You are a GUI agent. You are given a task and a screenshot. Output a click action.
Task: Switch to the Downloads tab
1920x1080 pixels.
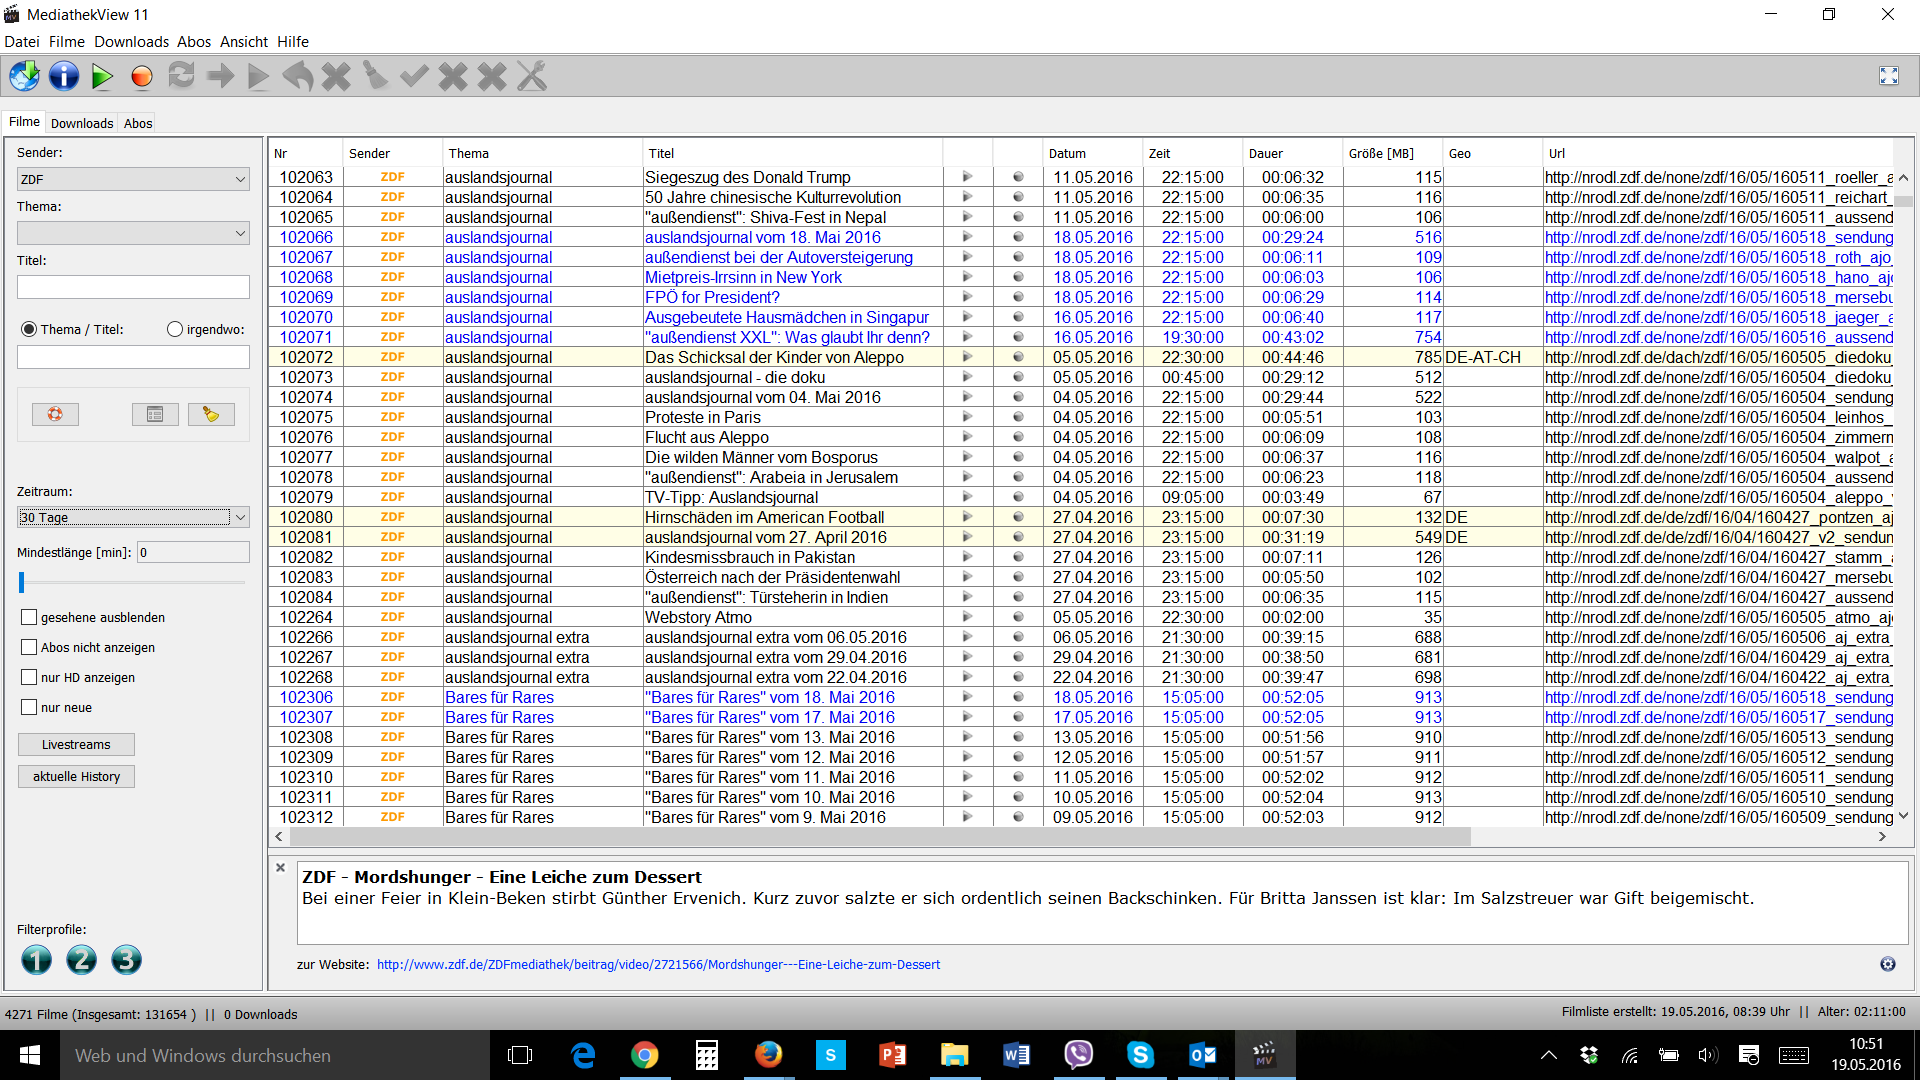click(82, 123)
